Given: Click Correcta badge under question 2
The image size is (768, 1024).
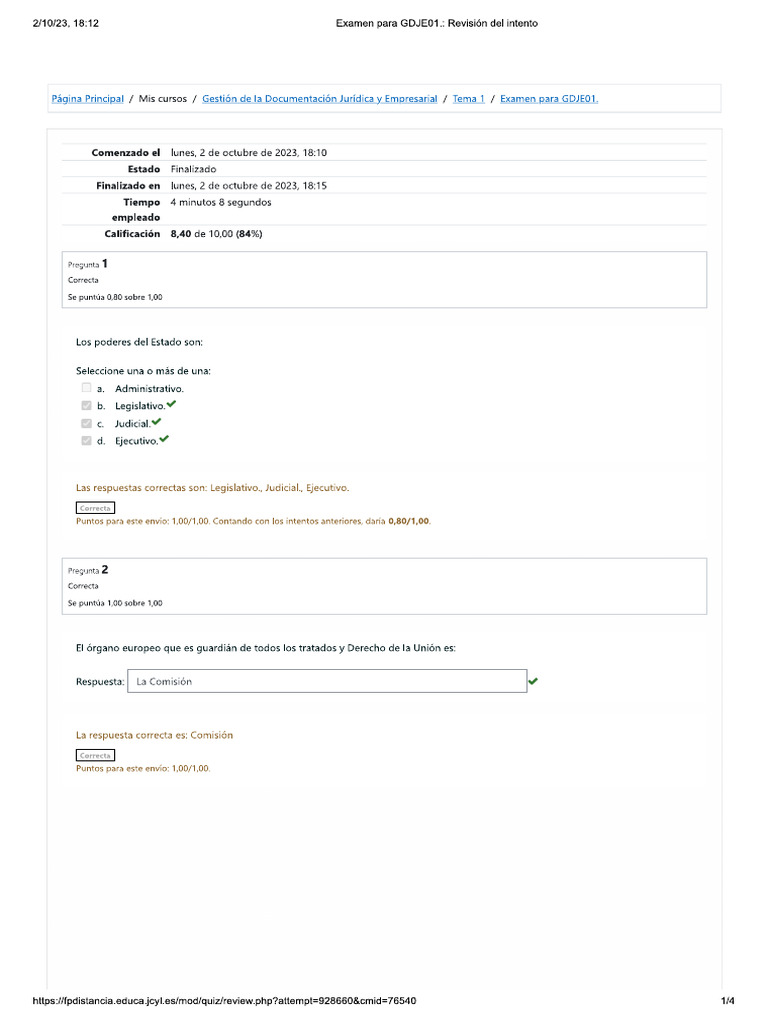Looking at the screenshot, I should point(95,755).
